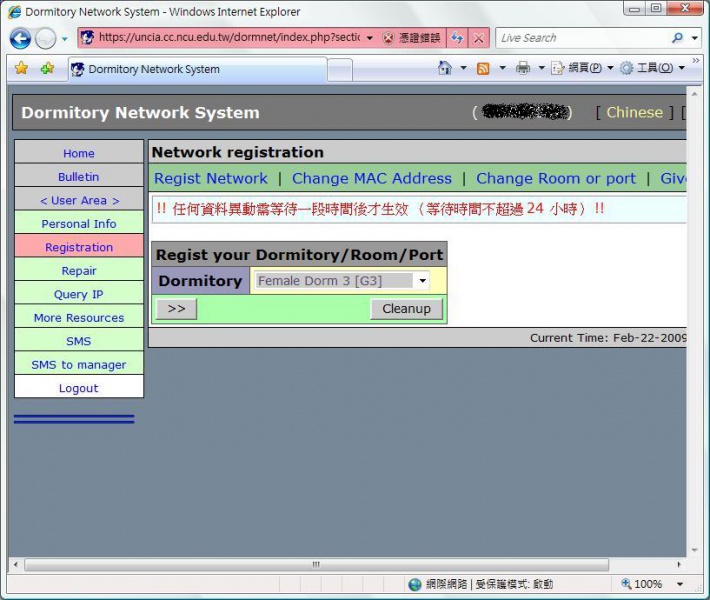Click the RSS feeds icon
Screen dimensions: 710x600
tap(483, 68)
